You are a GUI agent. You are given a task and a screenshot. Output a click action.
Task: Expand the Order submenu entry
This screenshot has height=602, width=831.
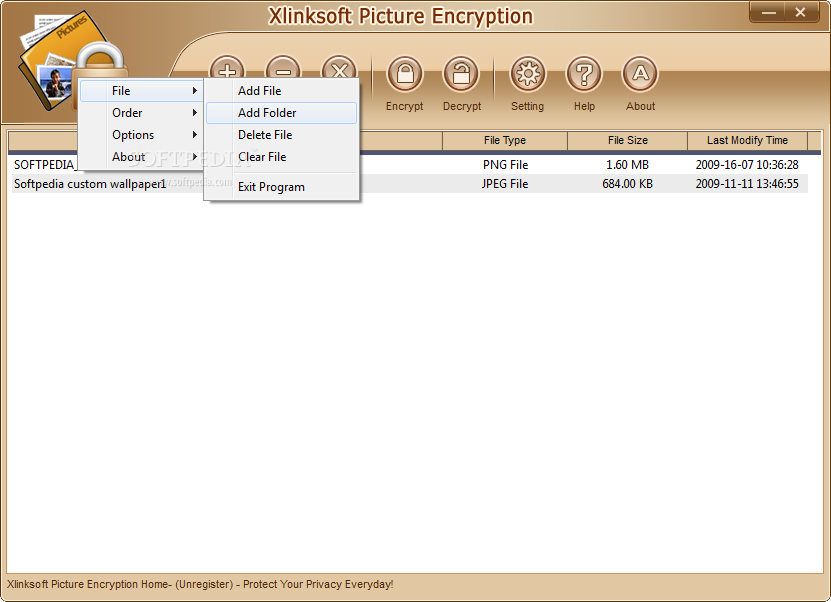[x=141, y=113]
